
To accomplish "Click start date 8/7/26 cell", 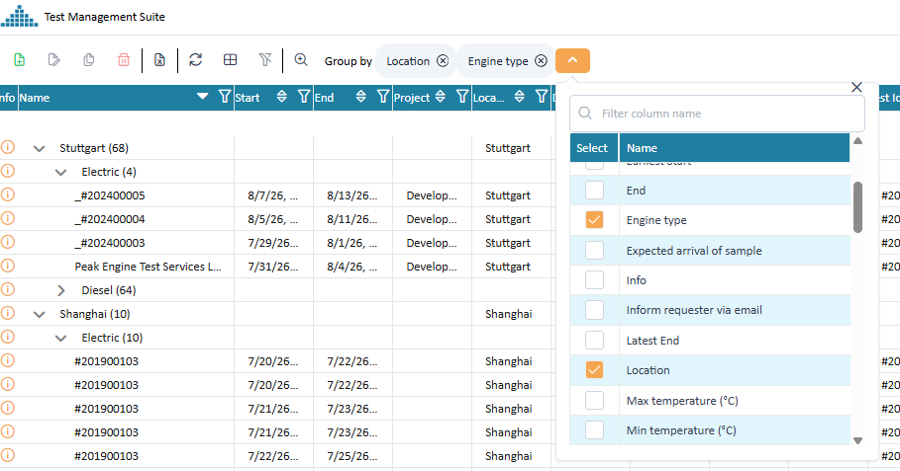I will coord(273,195).
